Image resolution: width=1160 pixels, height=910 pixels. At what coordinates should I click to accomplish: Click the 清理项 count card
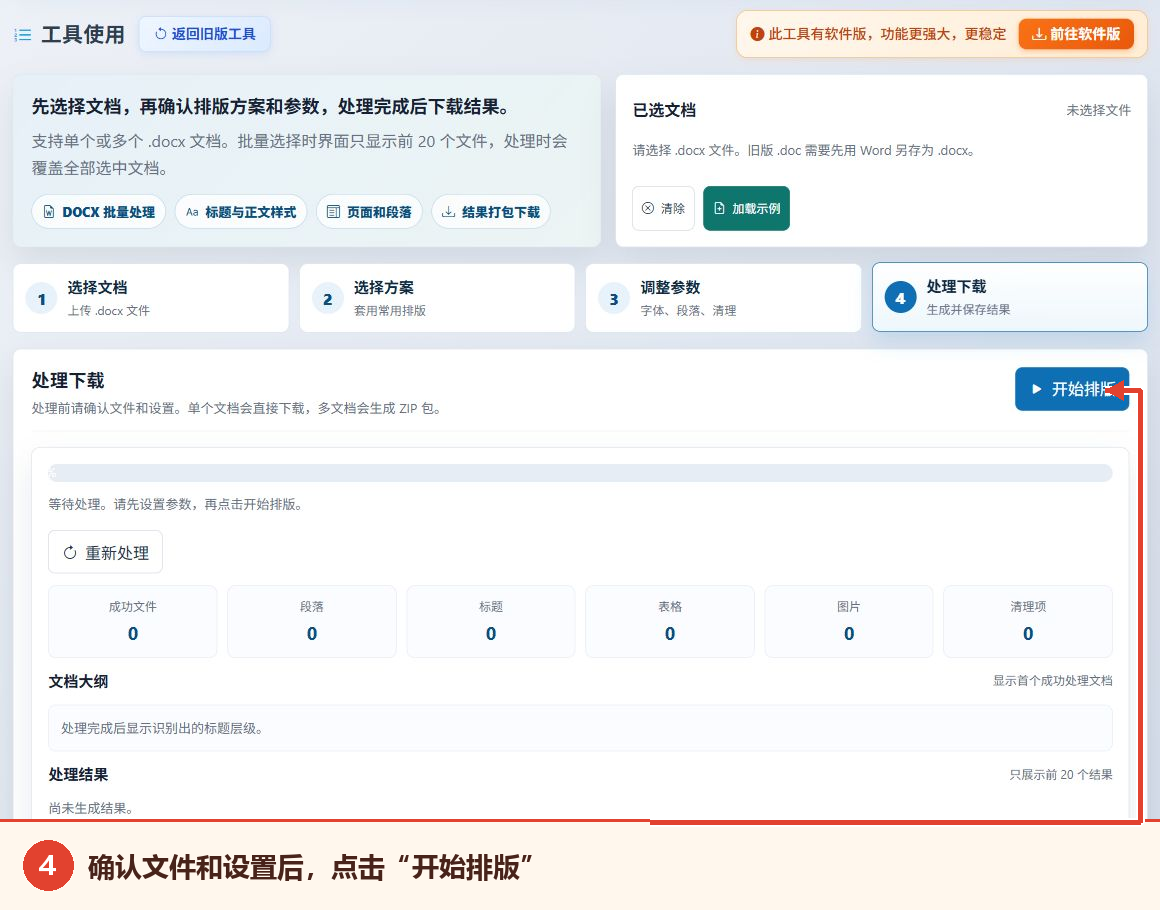[x=1028, y=621]
